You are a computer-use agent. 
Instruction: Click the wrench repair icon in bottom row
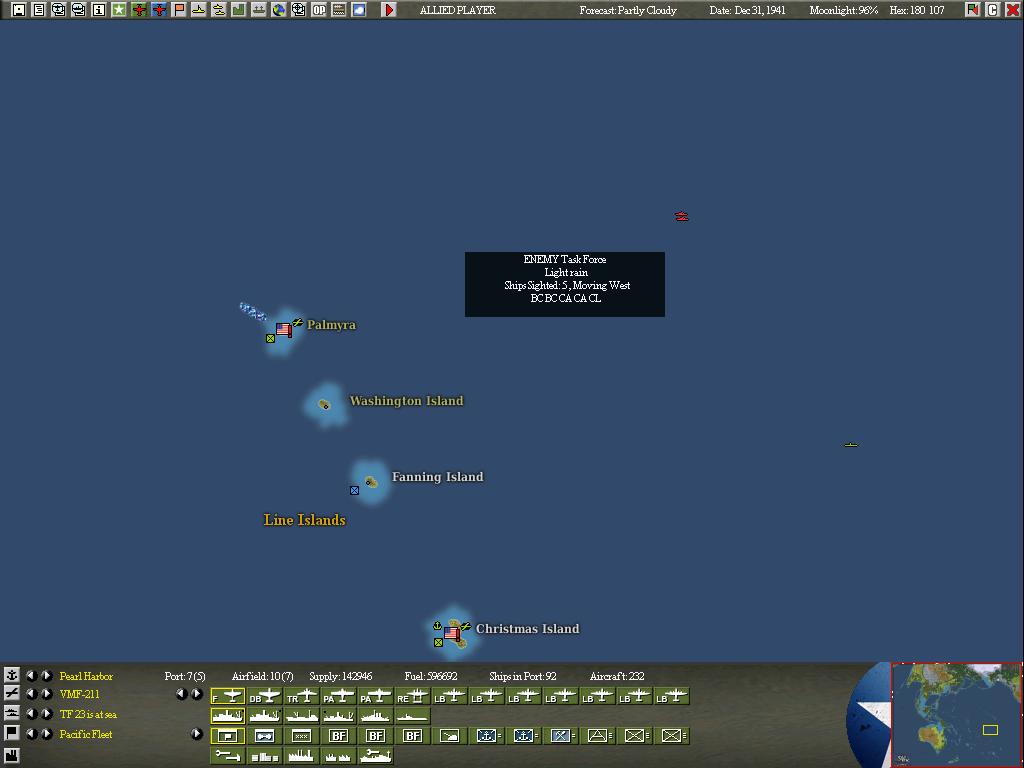228,756
